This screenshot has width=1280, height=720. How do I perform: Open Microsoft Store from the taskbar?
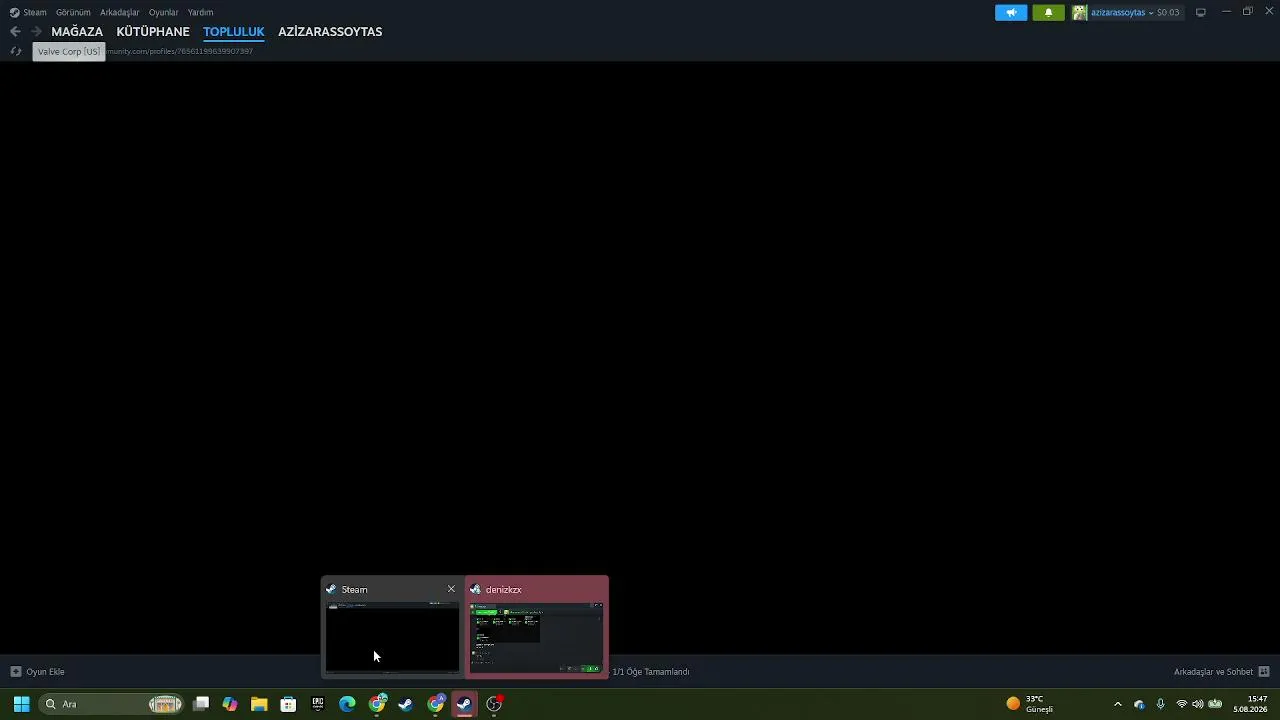pos(288,704)
